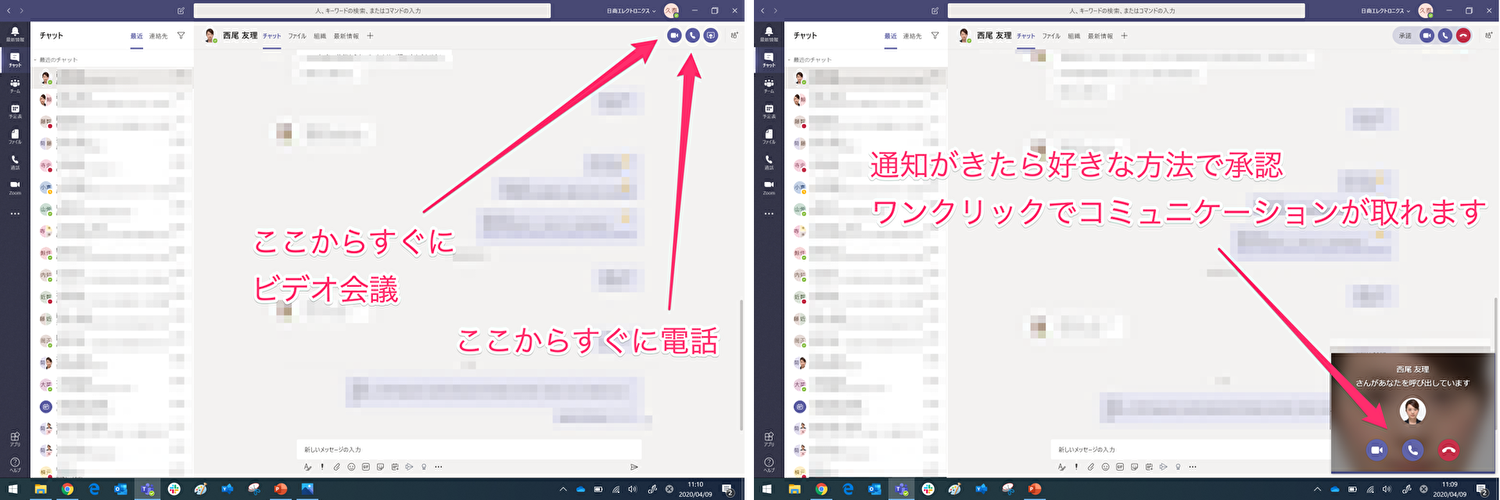The image size is (1500, 500).
Task: Select 連絡先 tab in left window chat list
Action: pos(158,35)
